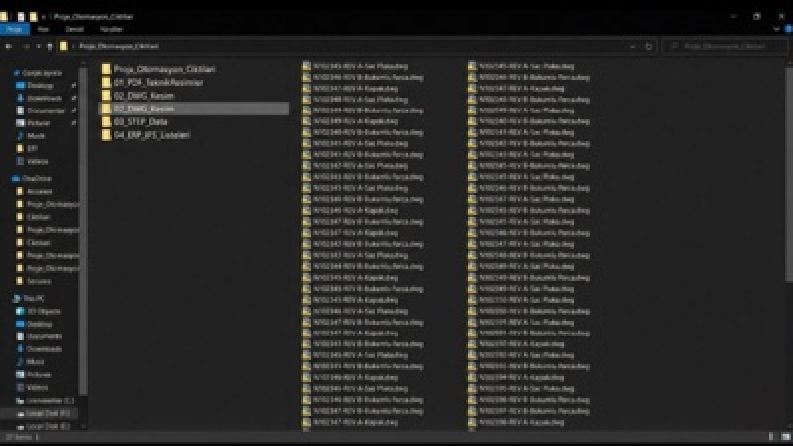Switch to details view in status bar

click(771, 437)
